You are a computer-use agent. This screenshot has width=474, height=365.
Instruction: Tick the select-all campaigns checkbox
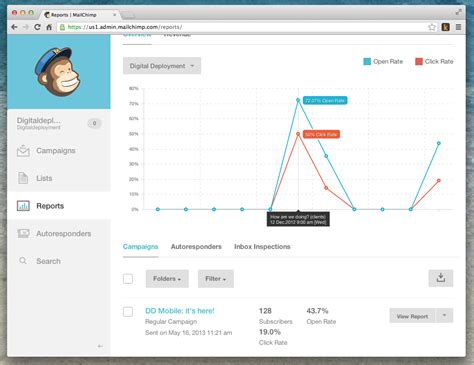click(128, 279)
